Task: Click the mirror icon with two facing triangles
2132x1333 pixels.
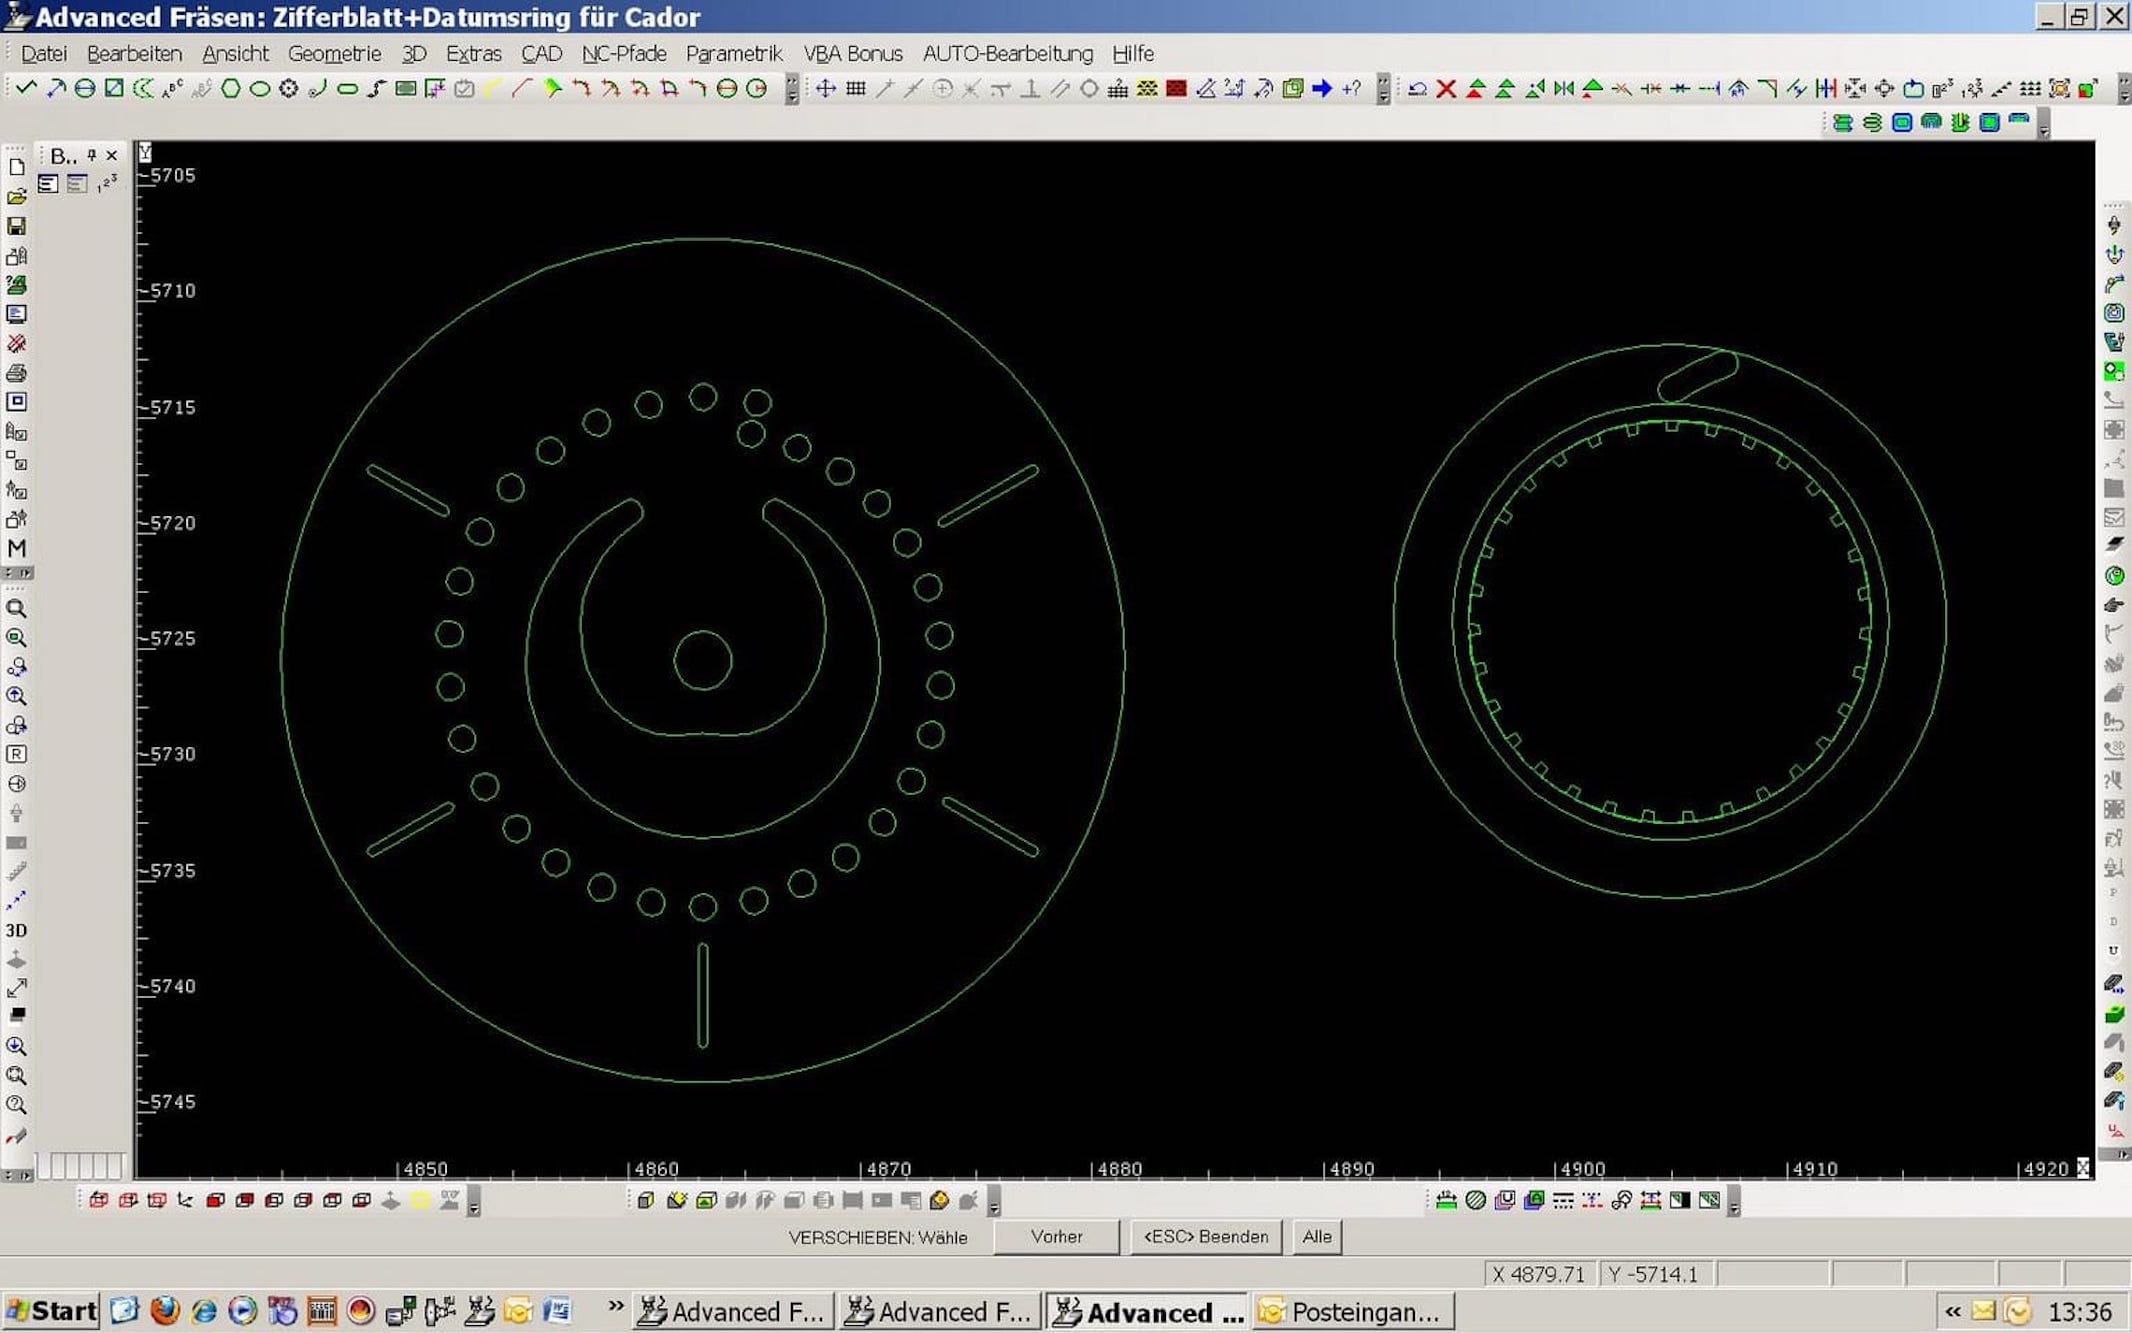Action: tap(1563, 88)
